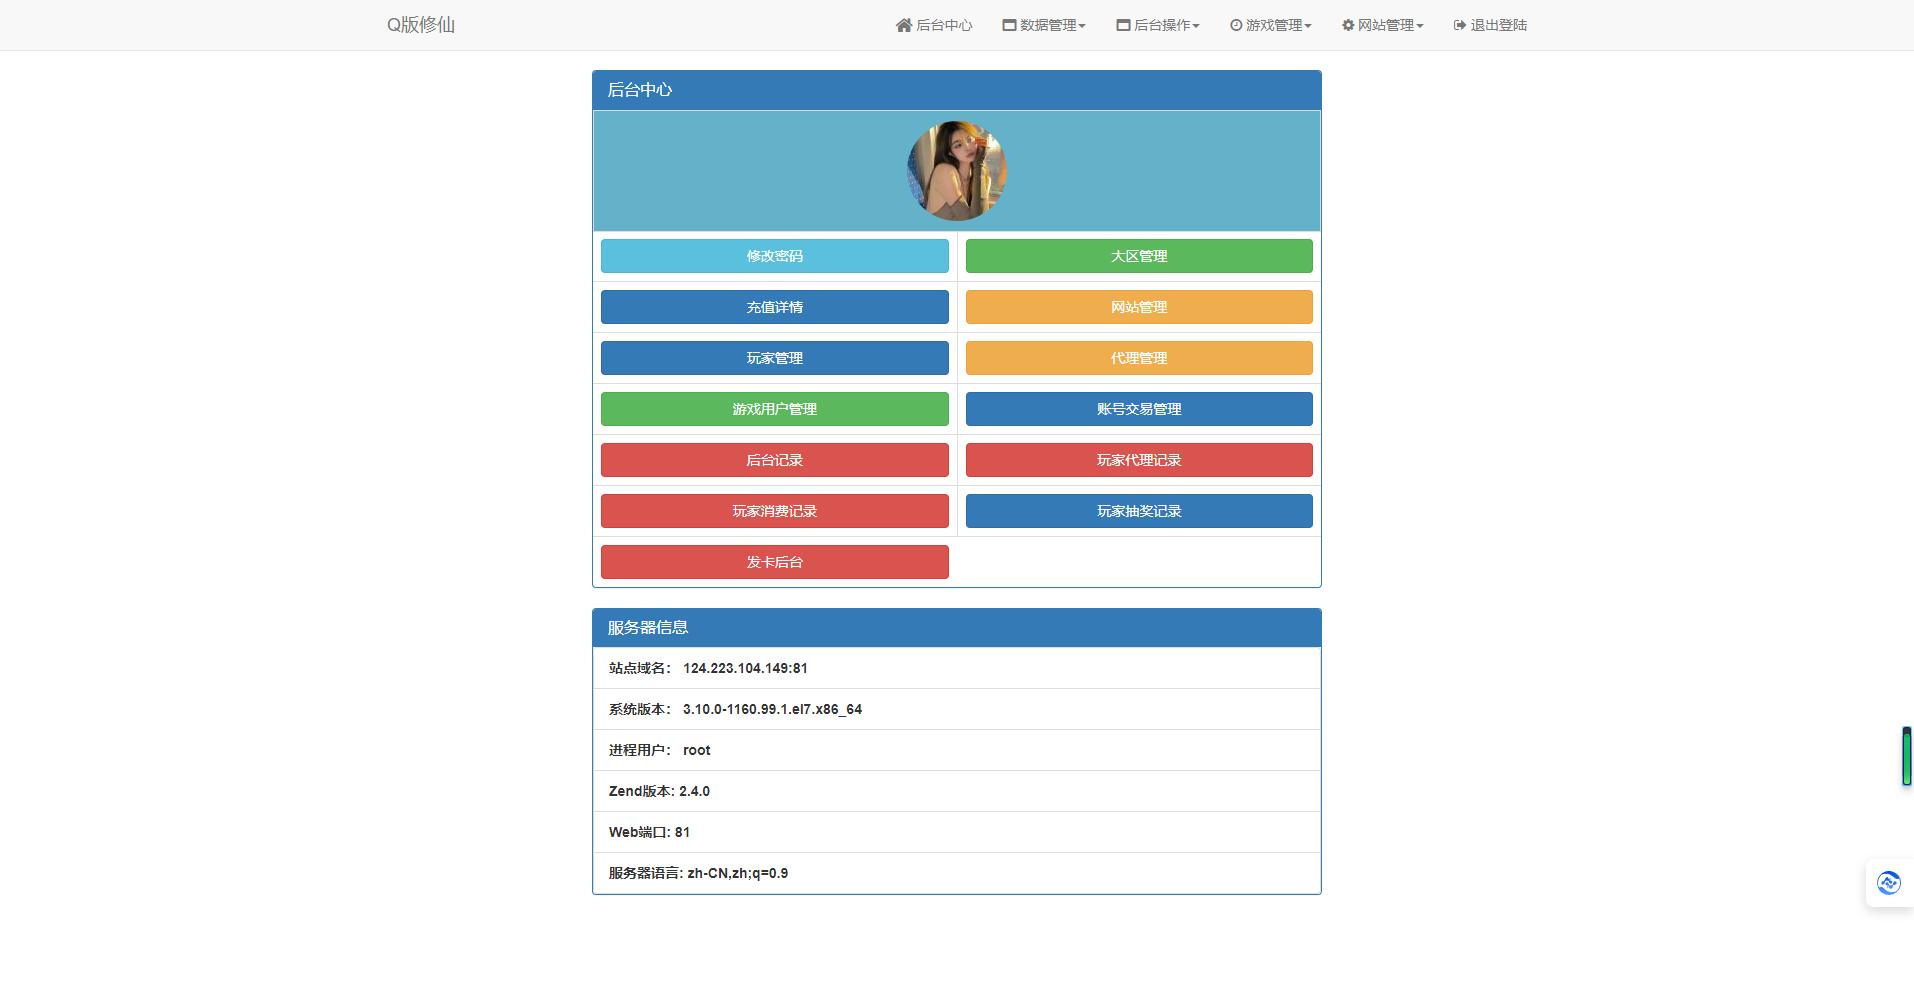Image resolution: width=1914 pixels, height=1007 pixels.
Task: Open 大区管理 button
Action: tap(1139, 256)
